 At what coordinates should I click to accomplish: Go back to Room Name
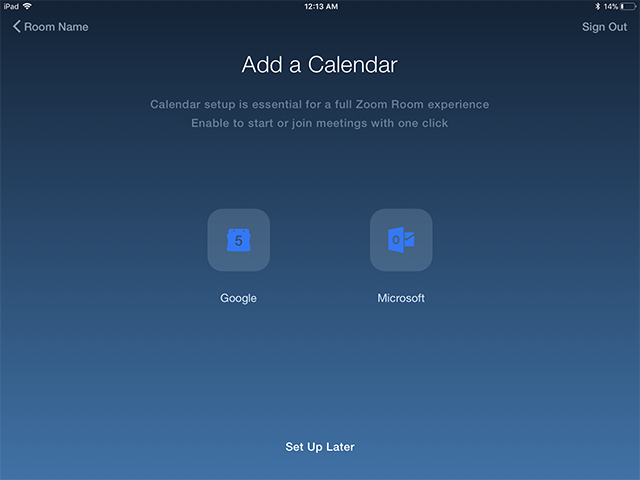click(x=51, y=27)
